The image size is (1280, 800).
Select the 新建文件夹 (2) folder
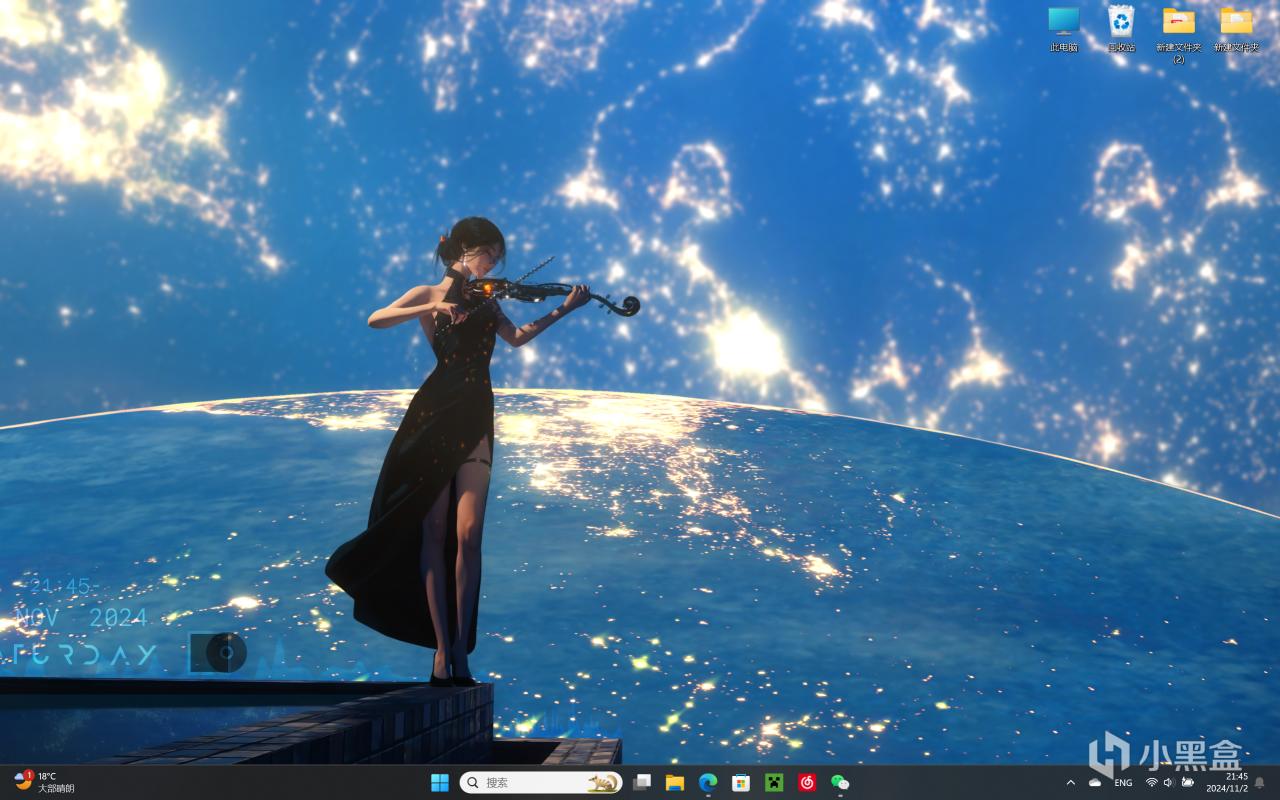(1178, 34)
